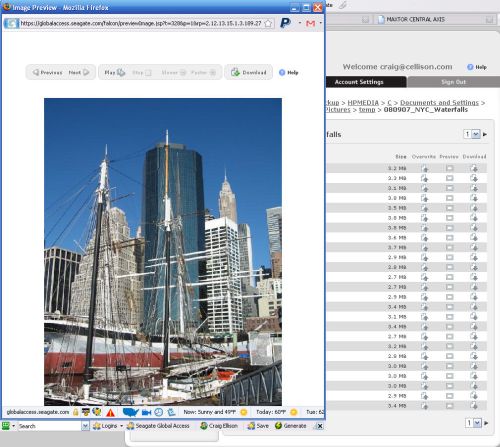
Task: Click the site identity icon in URL bar
Action: coord(12,23)
